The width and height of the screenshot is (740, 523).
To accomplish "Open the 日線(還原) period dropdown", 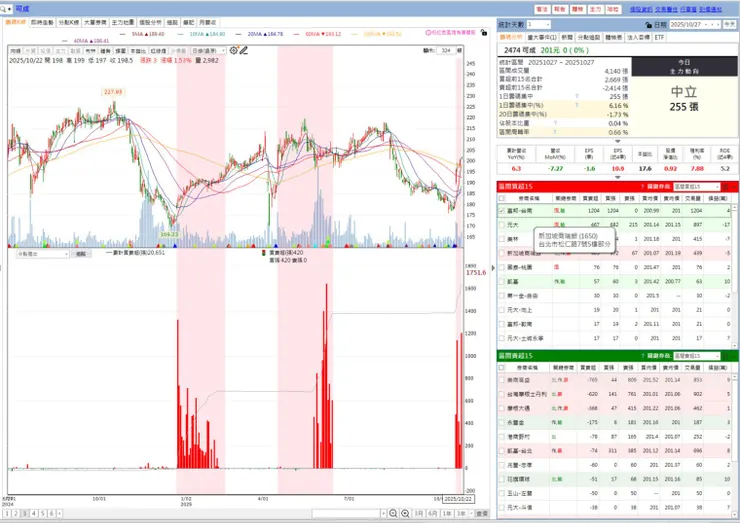I will (x=208, y=51).
